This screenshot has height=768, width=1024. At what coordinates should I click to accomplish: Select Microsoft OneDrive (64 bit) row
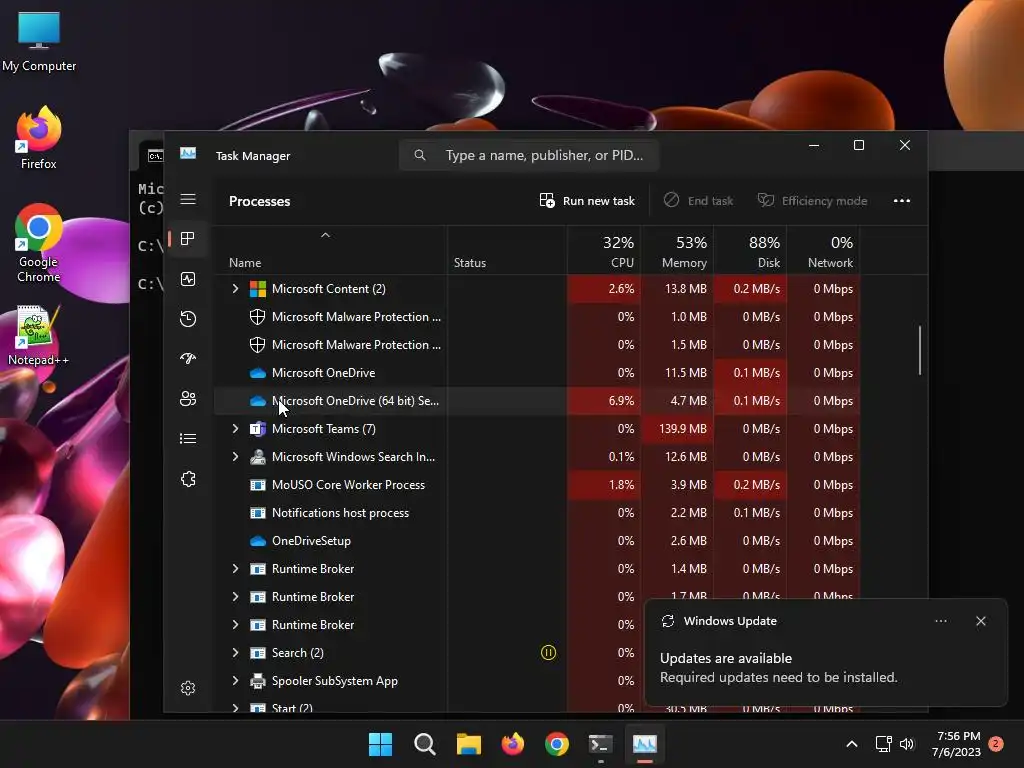pyautogui.click(x=537, y=401)
